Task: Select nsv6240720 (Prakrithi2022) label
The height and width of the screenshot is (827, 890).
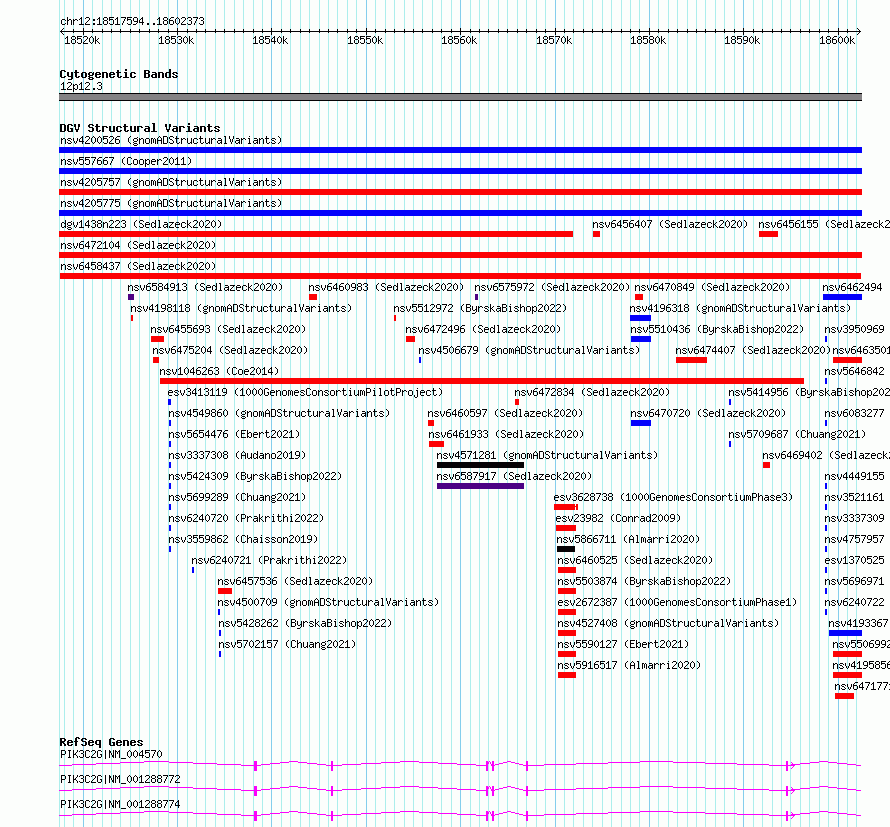Action: pyautogui.click(x=246, y=518)
